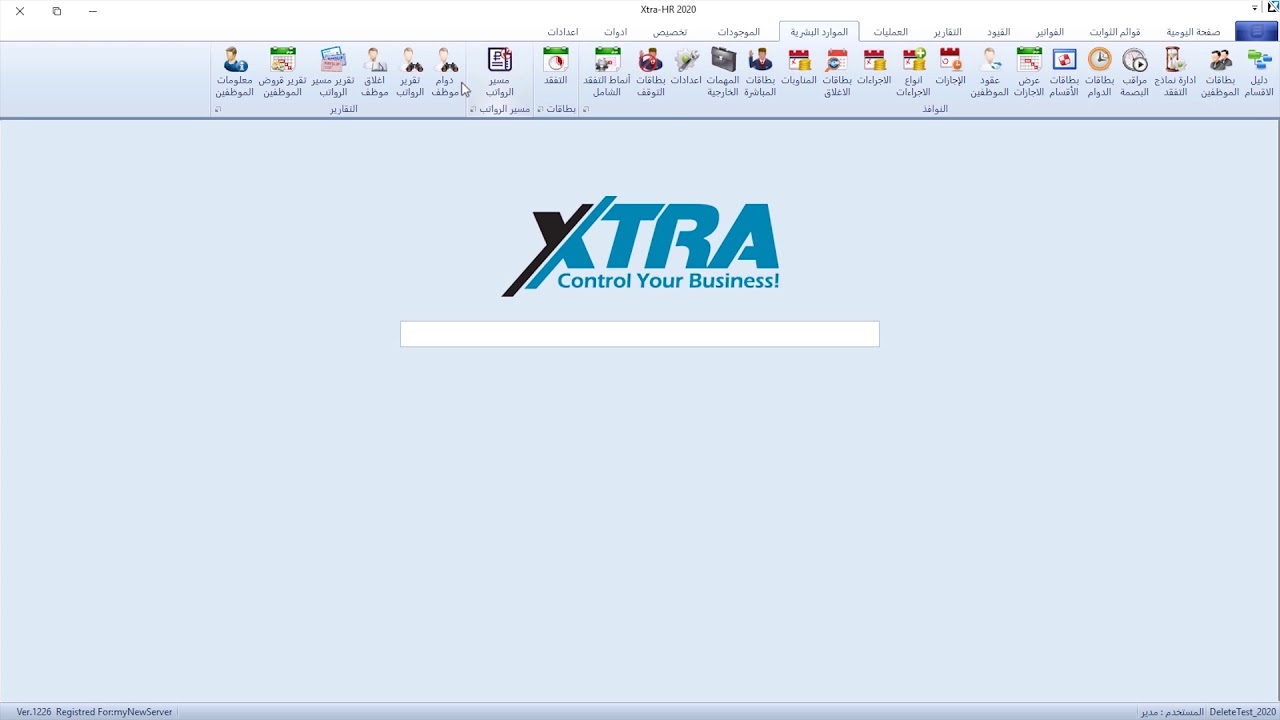1280x720 pixels.
Task: Open بطاقات المباشرة commencement cards
Action: pos(760,72)
